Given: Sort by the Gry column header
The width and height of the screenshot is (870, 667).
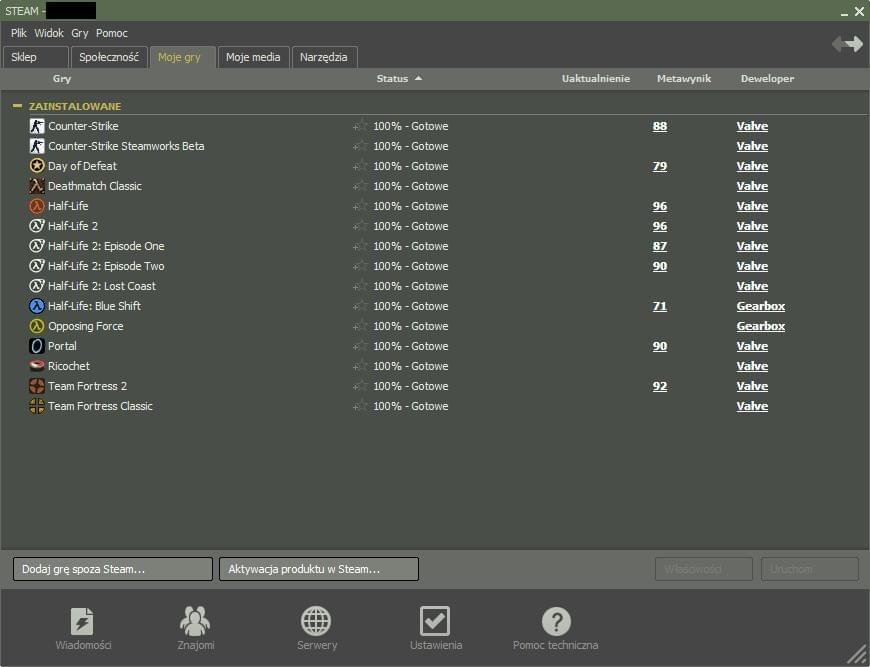Looking at the screenshot, I should point(62,79).
